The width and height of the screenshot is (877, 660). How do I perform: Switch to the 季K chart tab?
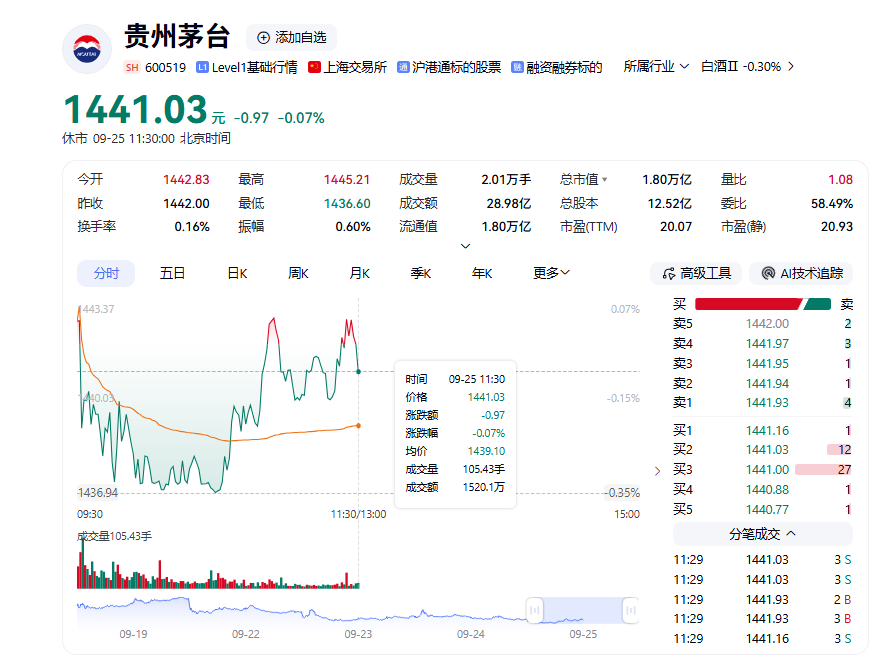click(421, 274)
